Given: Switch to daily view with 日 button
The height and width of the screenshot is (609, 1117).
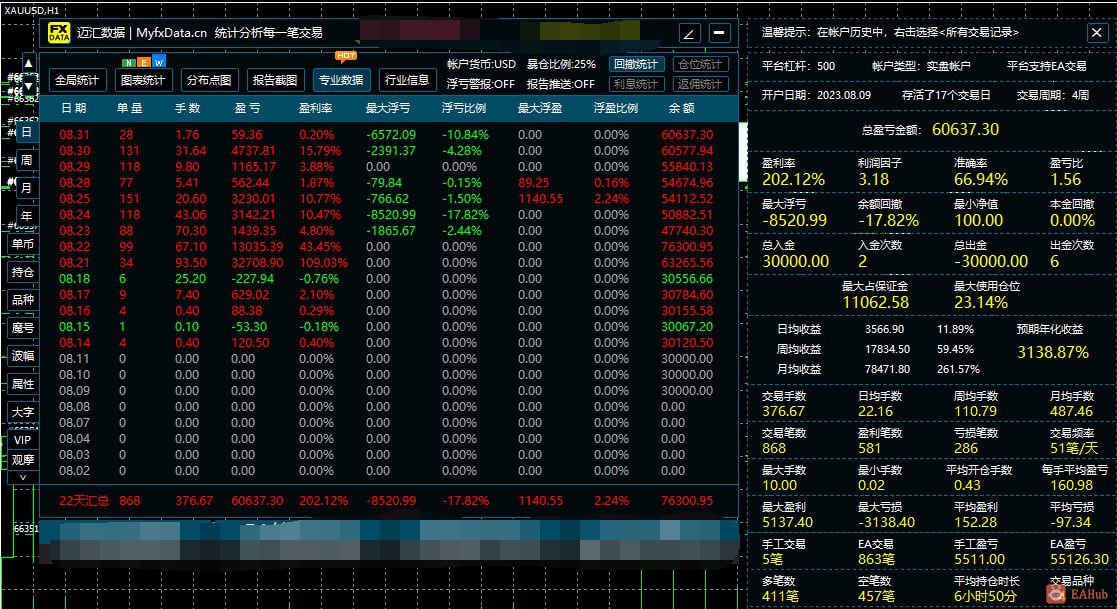Looking at the screenshot, I should tap(26, 132).
